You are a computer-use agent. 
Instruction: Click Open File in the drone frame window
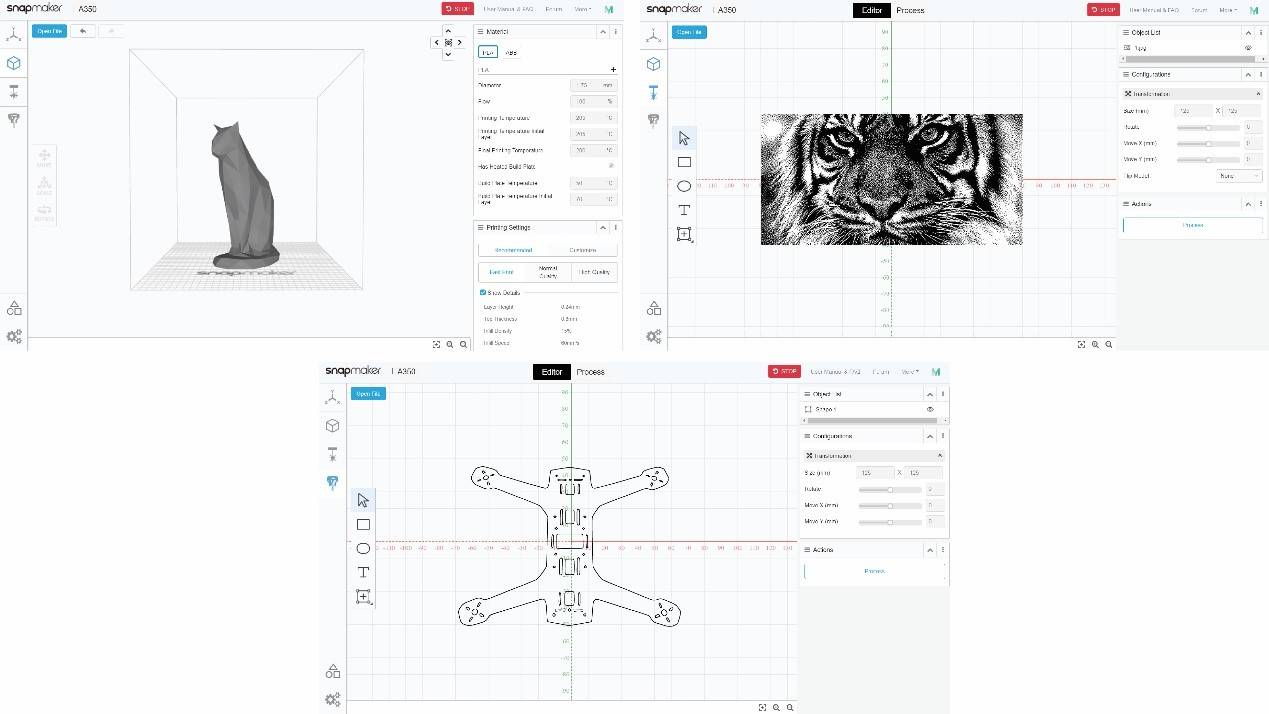coord(368,393)
